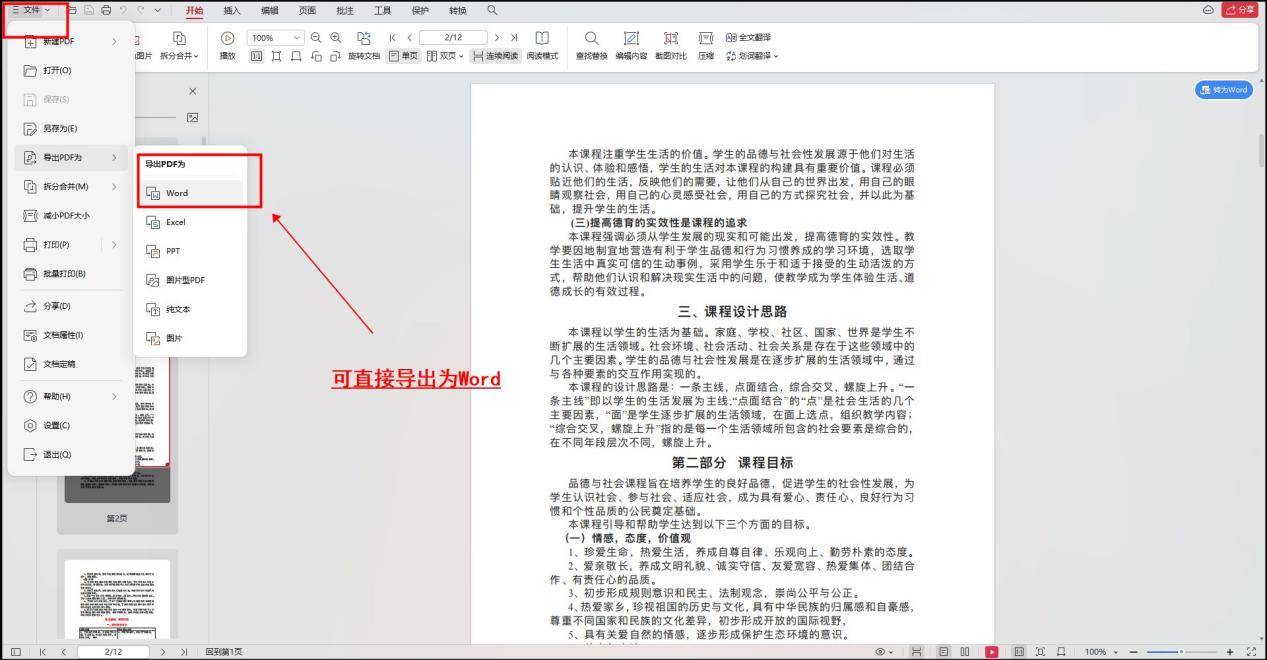Toggle Continuous Reading mode
Screen dimensions: 1267x660
(x=495, y=56)
